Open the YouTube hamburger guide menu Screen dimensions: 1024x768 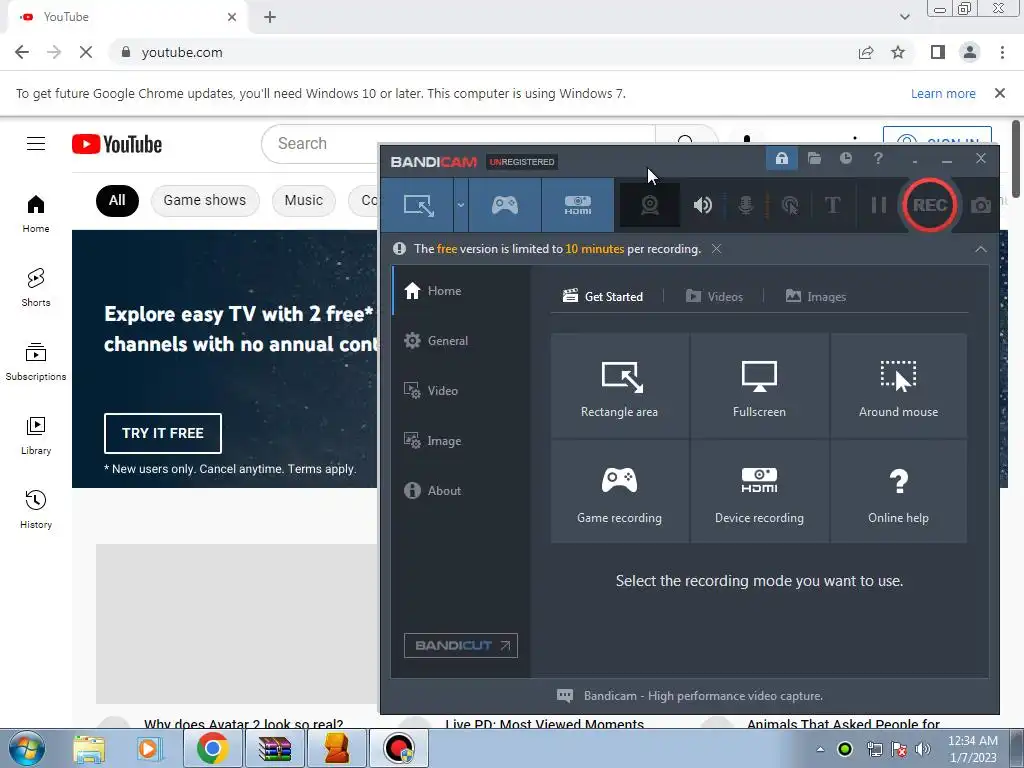pyautogui.click(x=36, y=144)
